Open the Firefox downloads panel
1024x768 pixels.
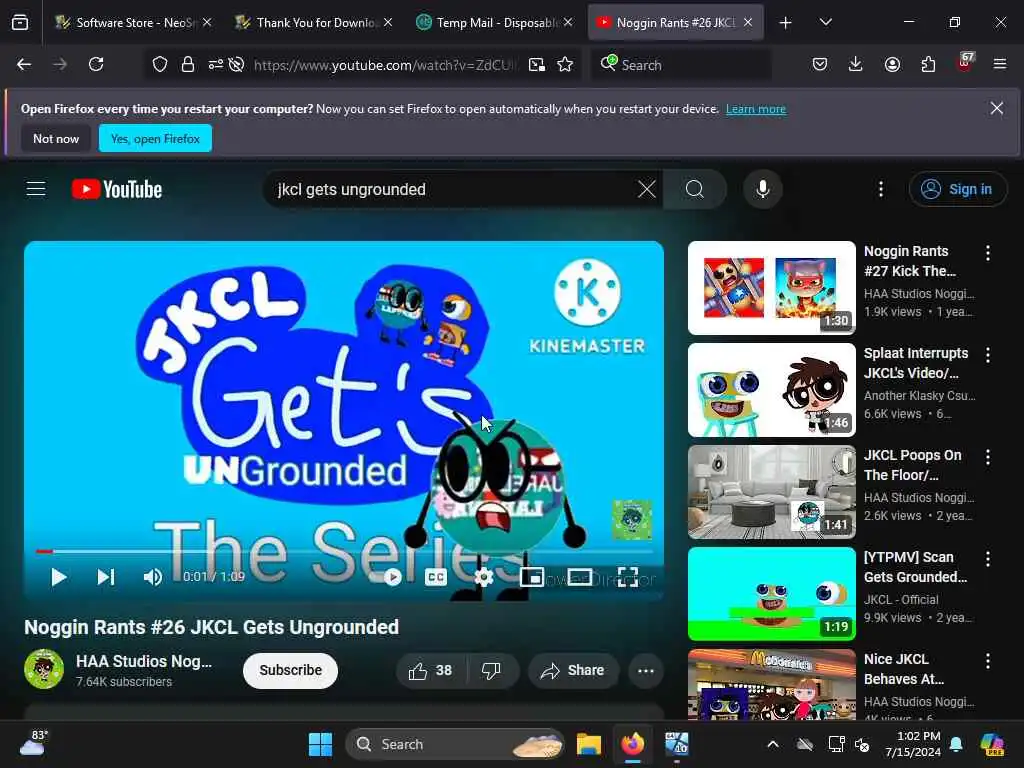coord(856,64)
